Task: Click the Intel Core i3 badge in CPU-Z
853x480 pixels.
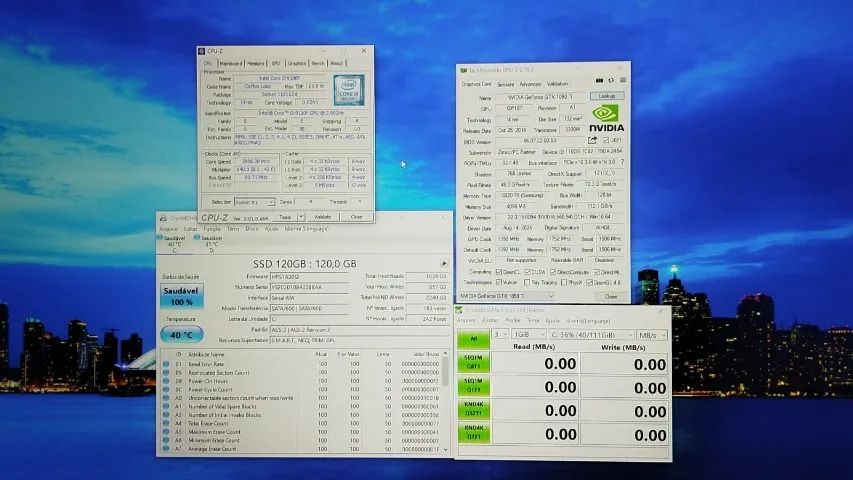Action: coord(349,90)
